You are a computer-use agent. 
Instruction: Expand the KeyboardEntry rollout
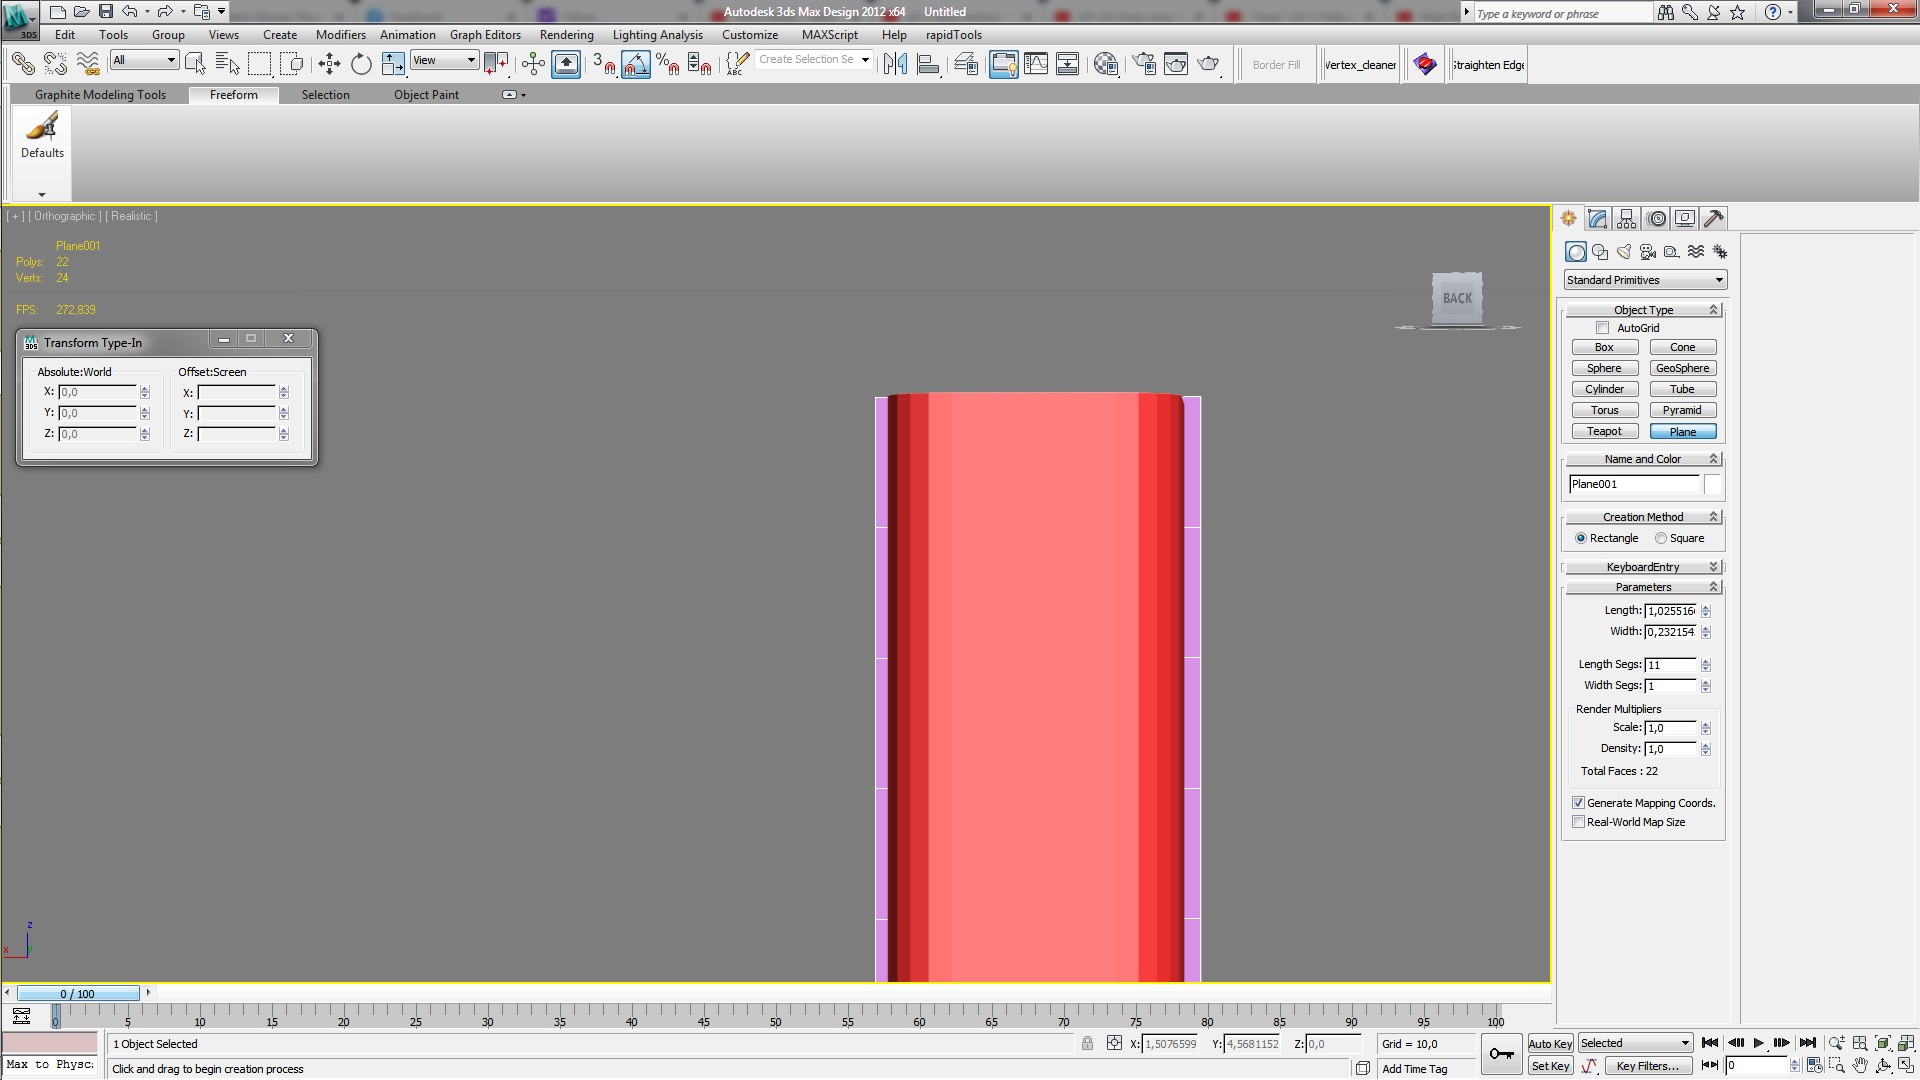[1643, 567]
